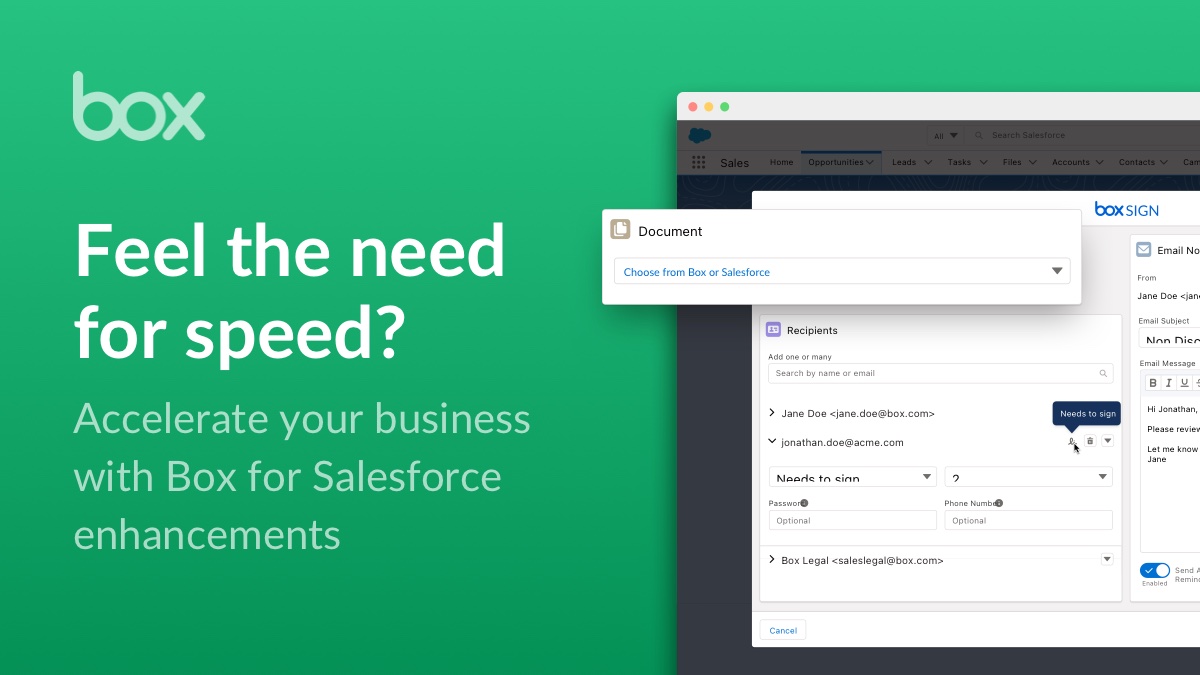Open the Choose from Box or Salesforce dropdown
The width and height of the screenshot is (1200, 675).
click(842, 271)
